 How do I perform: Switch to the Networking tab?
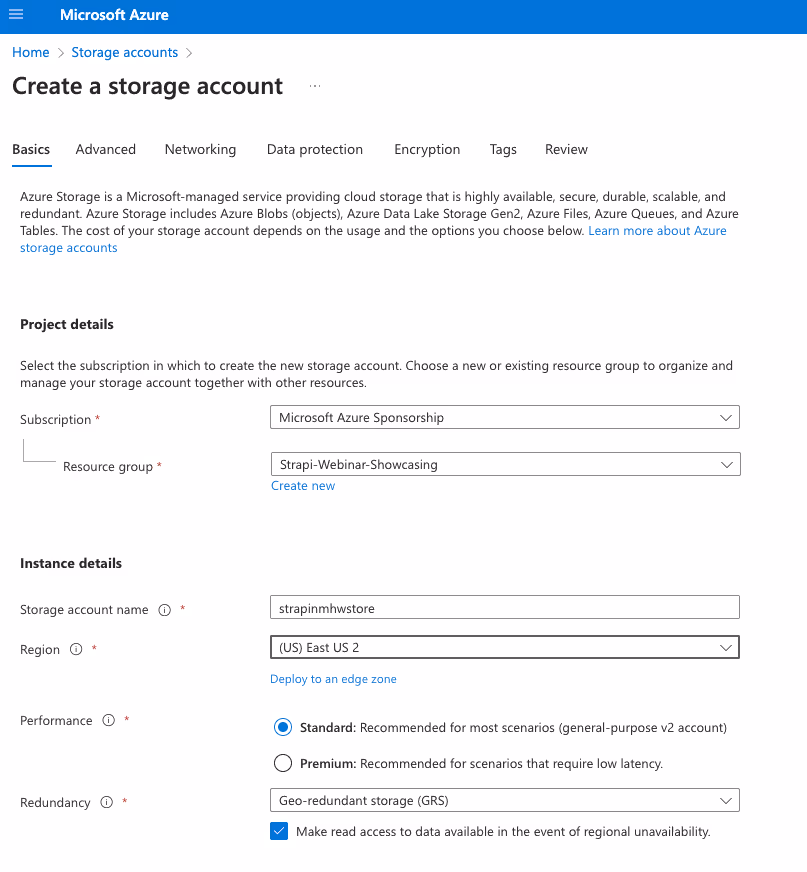click(x=200, y=149)
